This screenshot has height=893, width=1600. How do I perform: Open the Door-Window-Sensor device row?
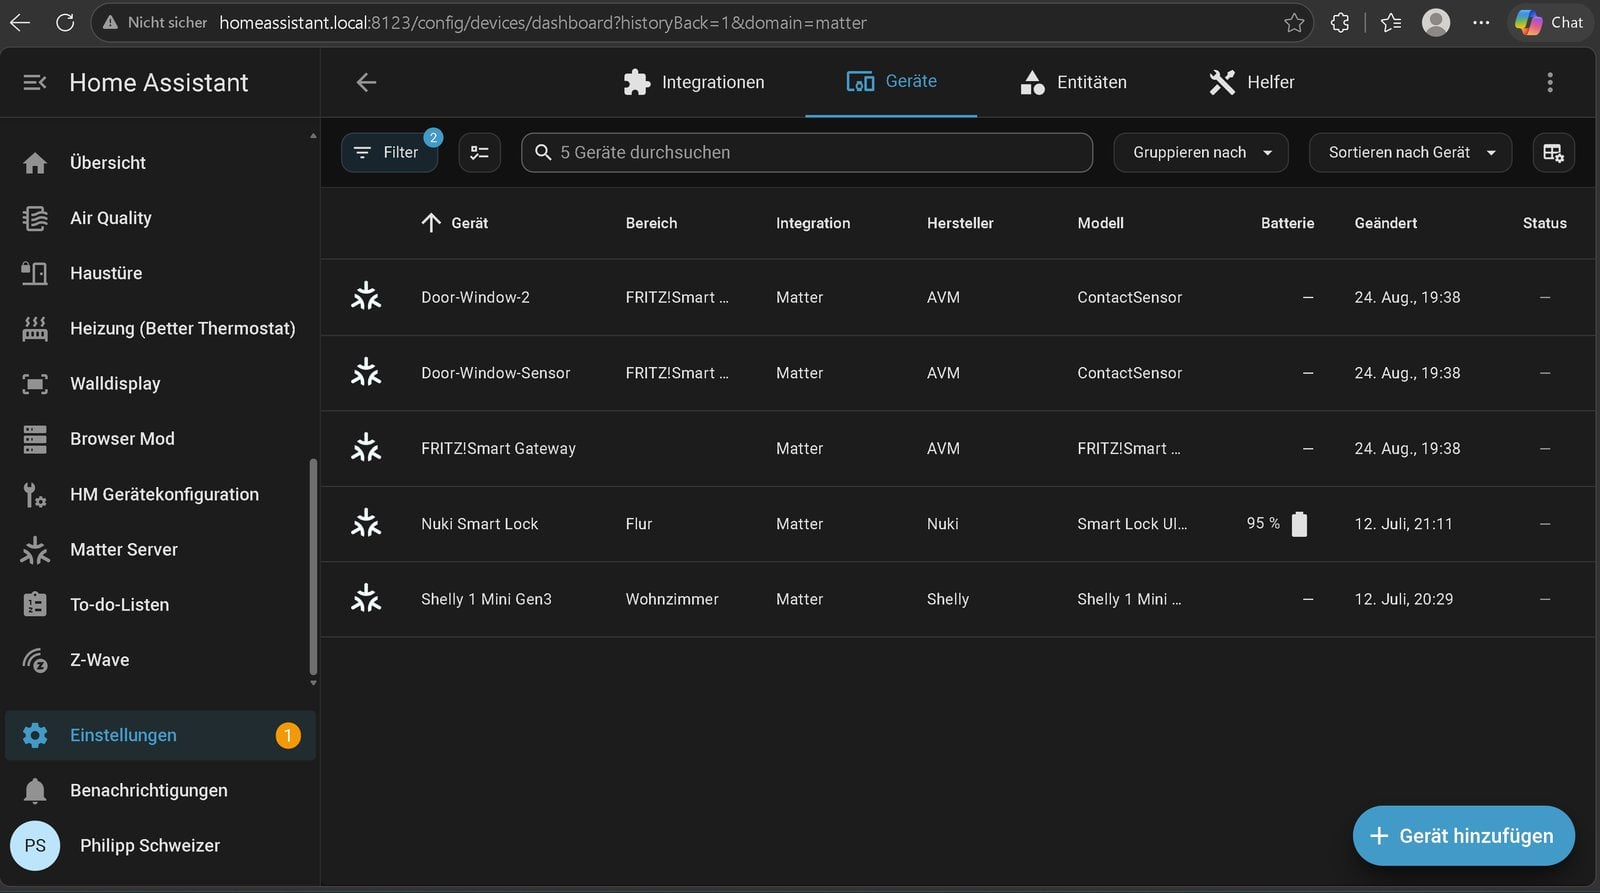point(958,373)
